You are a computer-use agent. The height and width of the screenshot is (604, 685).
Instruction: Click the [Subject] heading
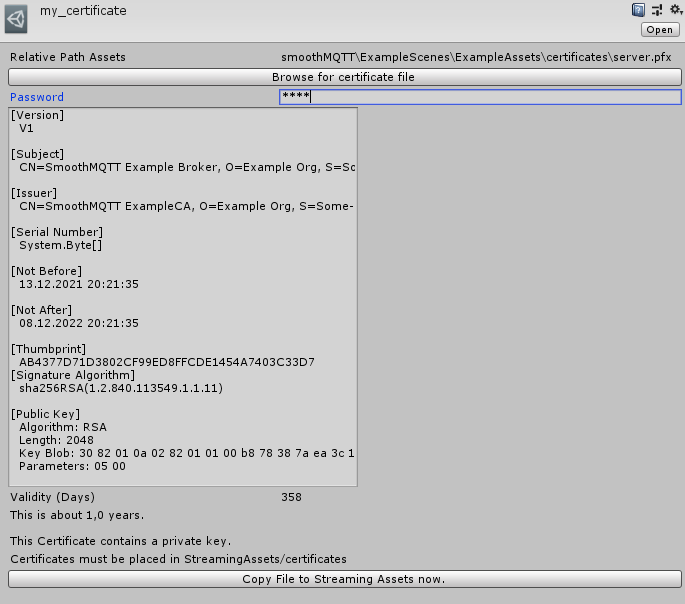click(x=38, y=154)
